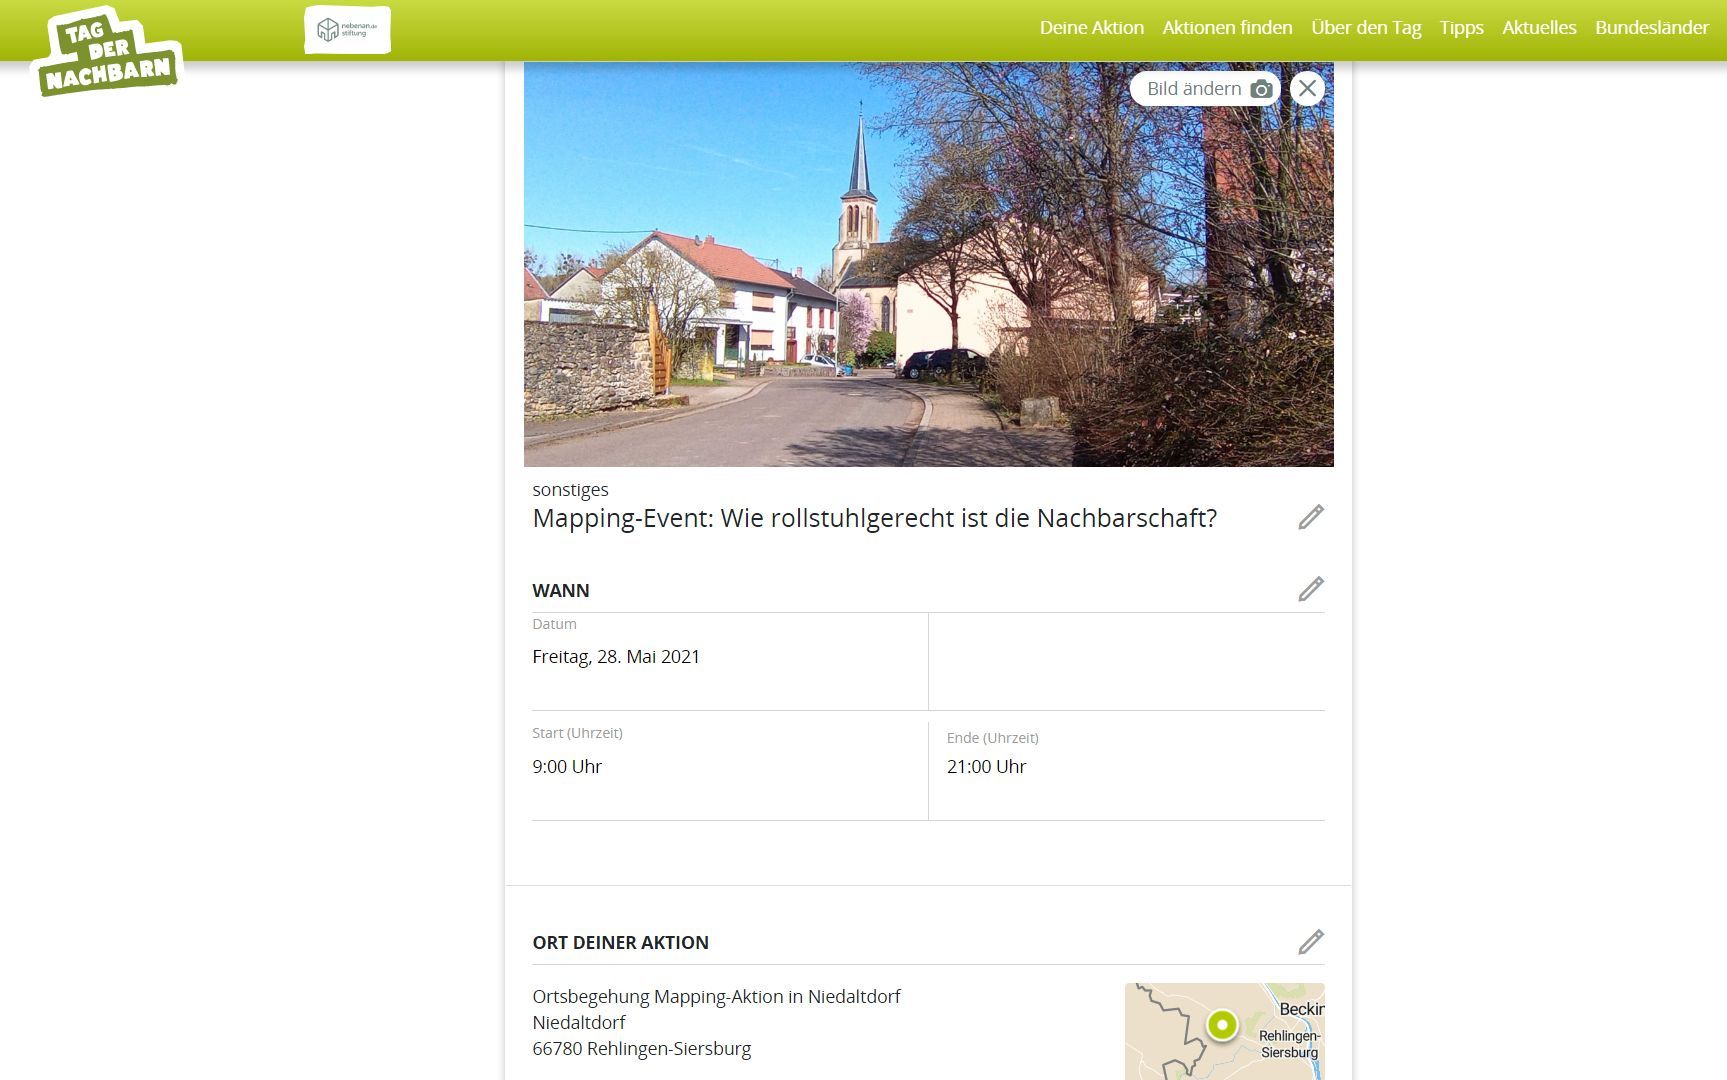Remove the event image with the X button
The height and width of the screenshot is (1080, 1727).
[x=1307, y=88]
